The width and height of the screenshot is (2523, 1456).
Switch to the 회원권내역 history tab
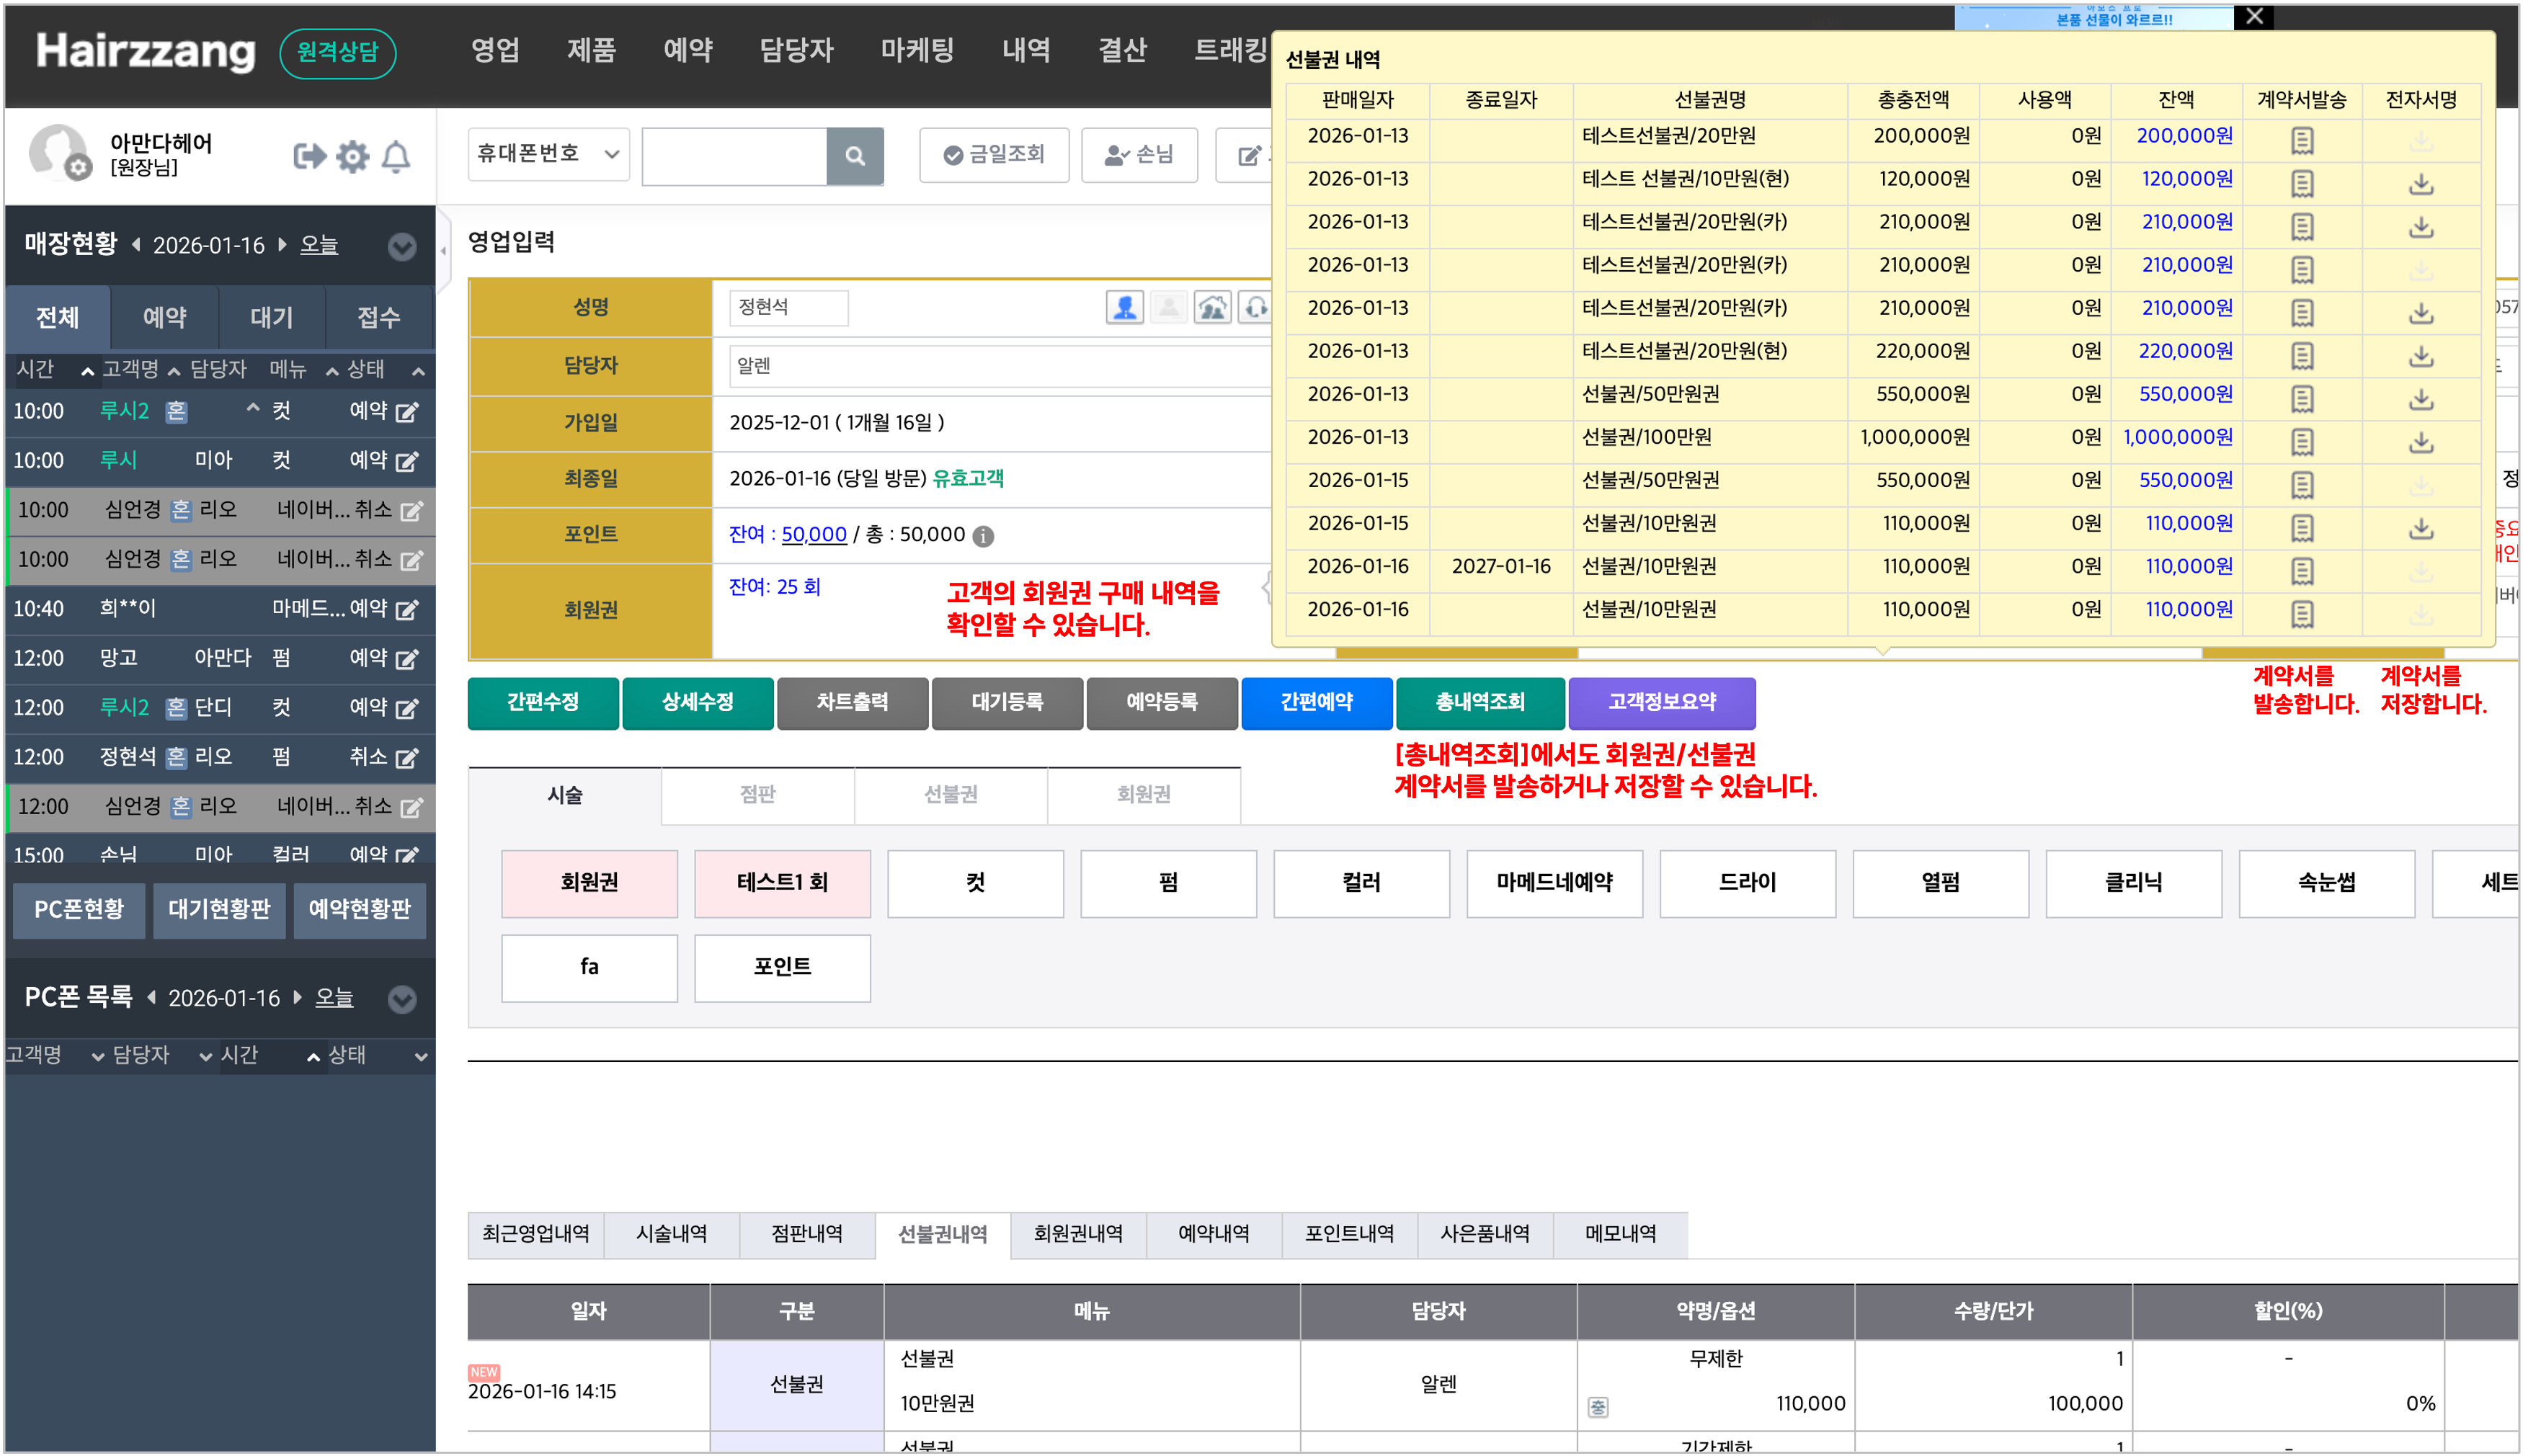point(1078,1234)
